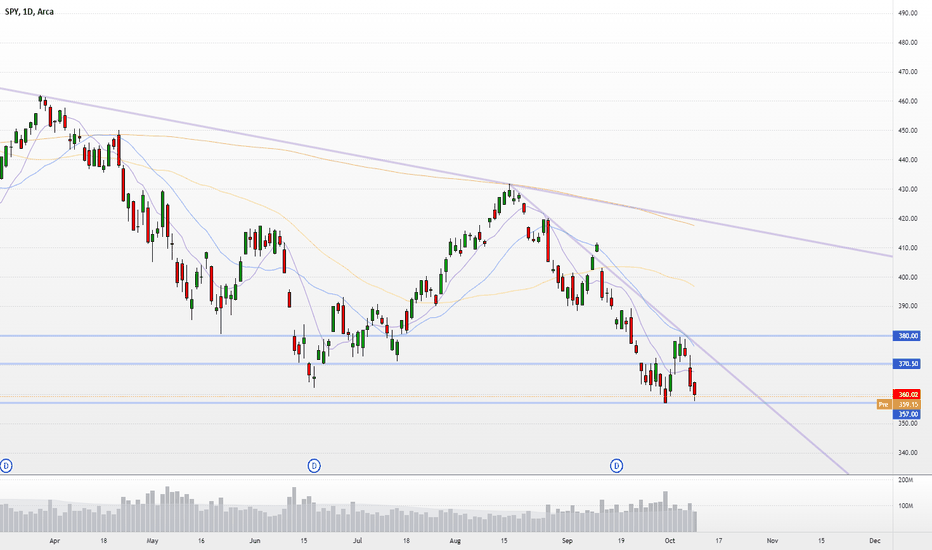Click the Nov label on time axis
The height and width of the screenshot is (550, 932).
(x=773, y=541)
